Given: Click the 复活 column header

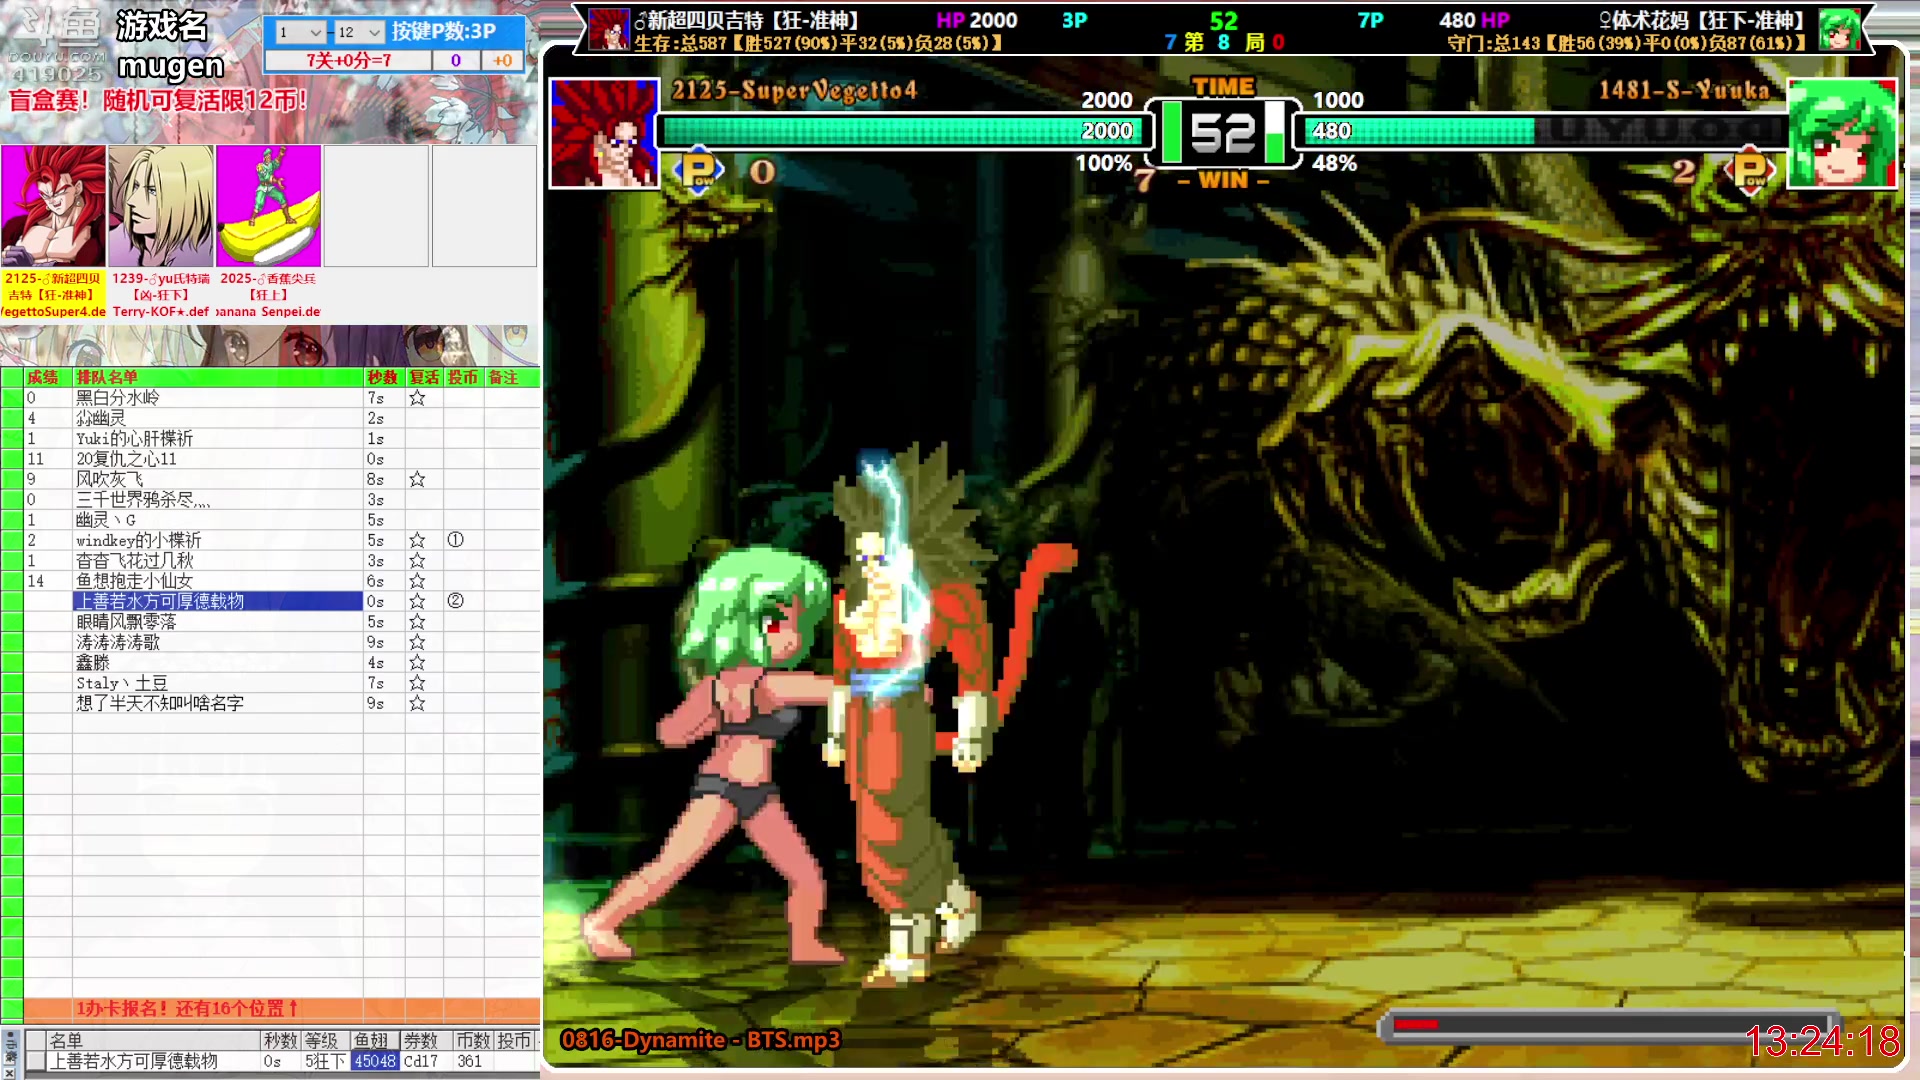Looking at the screenshot, I should tap(424, 377).
